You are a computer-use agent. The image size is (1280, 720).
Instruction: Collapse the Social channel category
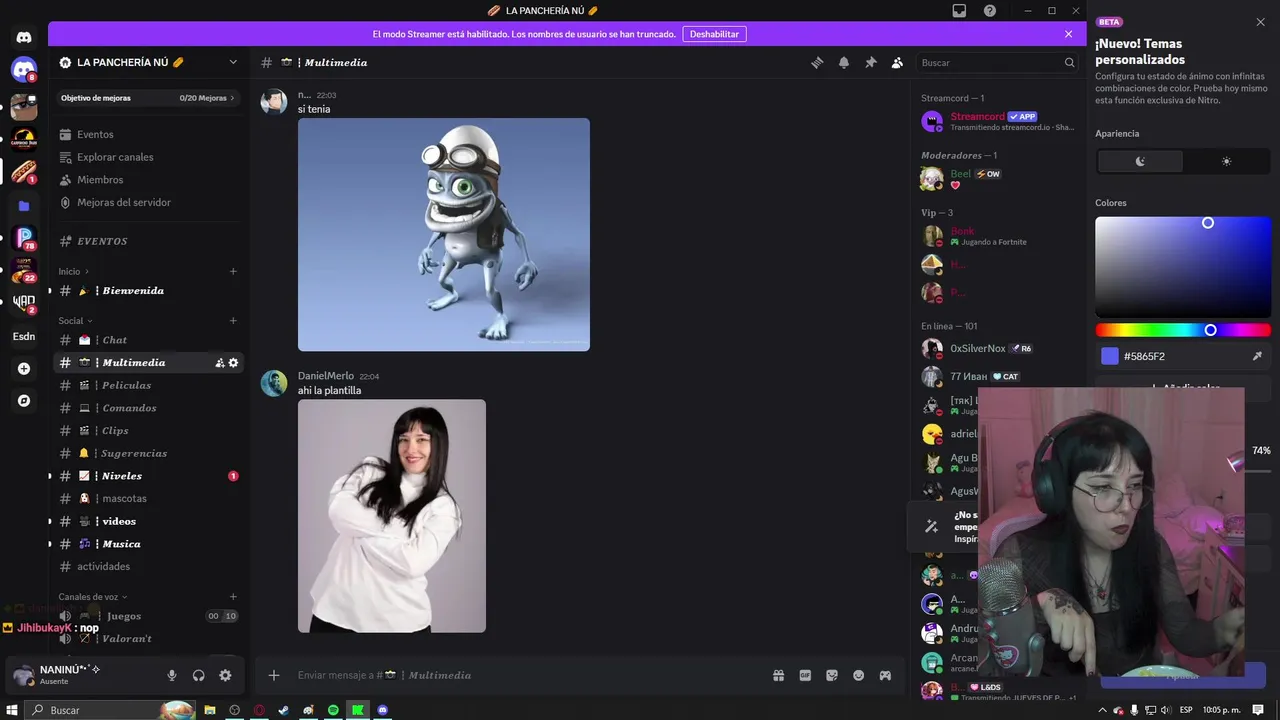click(76, 321)
